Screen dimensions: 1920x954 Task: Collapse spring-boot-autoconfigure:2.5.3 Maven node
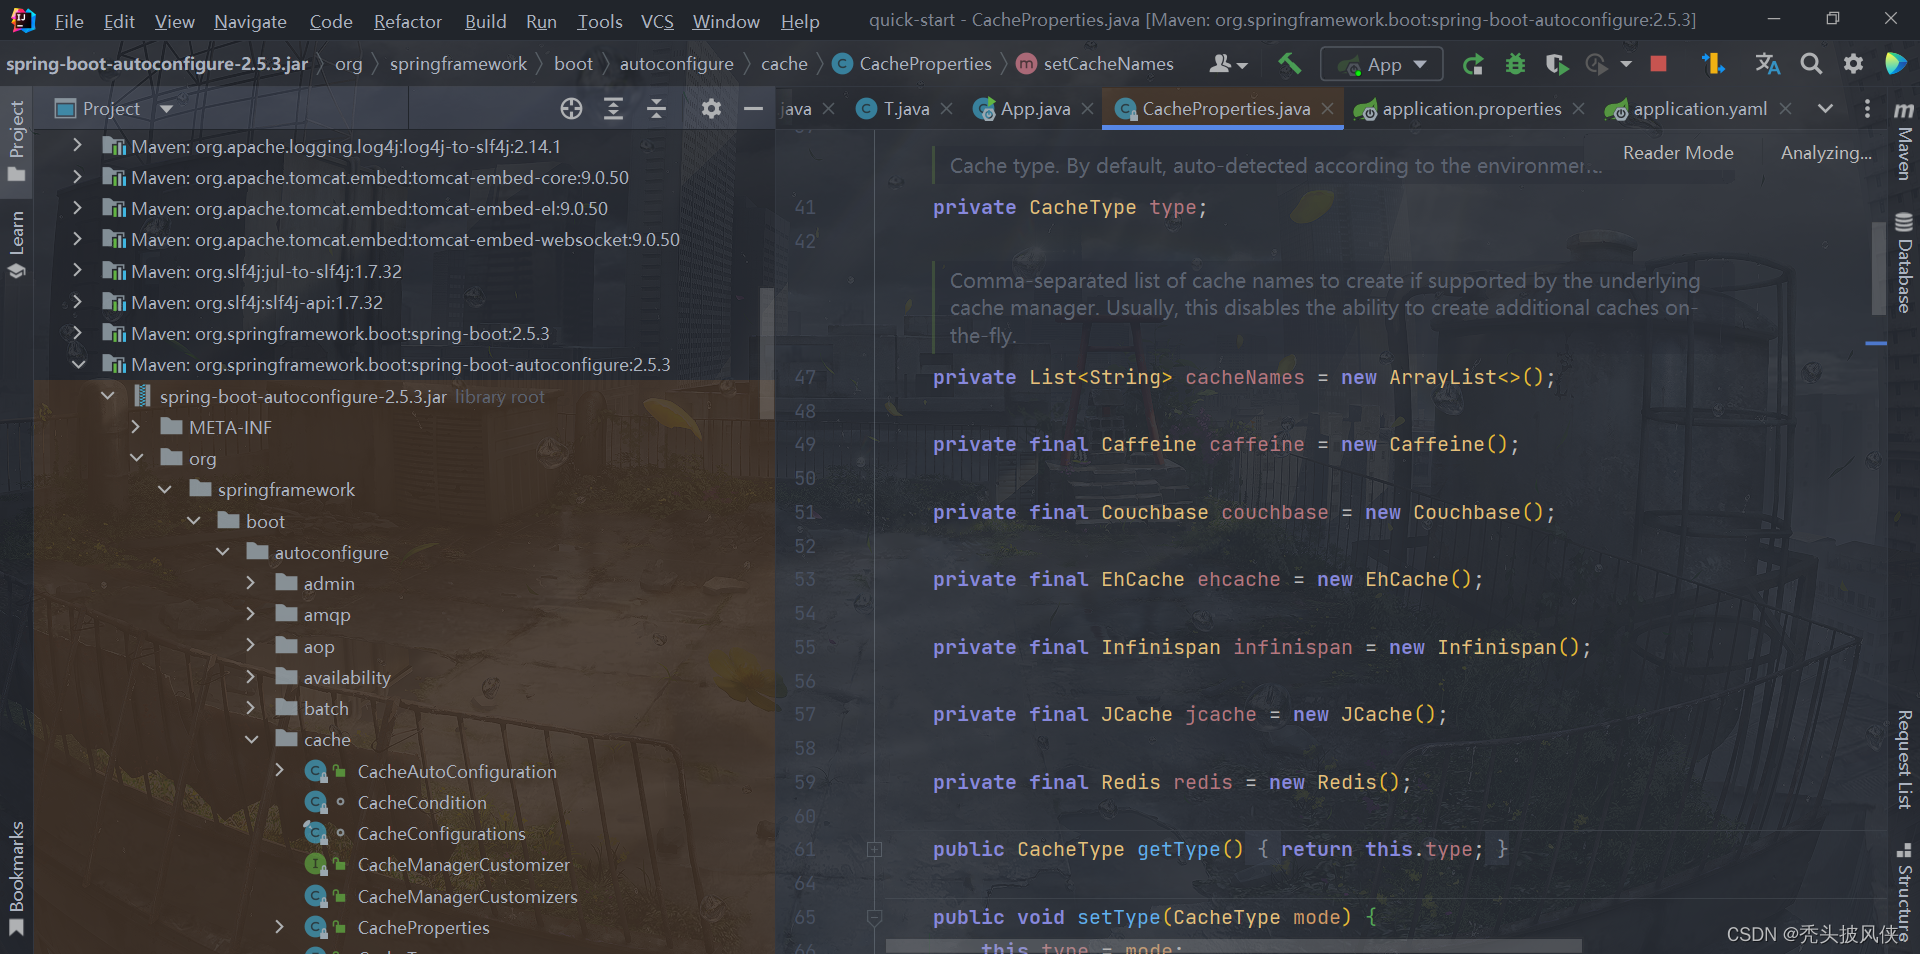click(x=77, y=364)
